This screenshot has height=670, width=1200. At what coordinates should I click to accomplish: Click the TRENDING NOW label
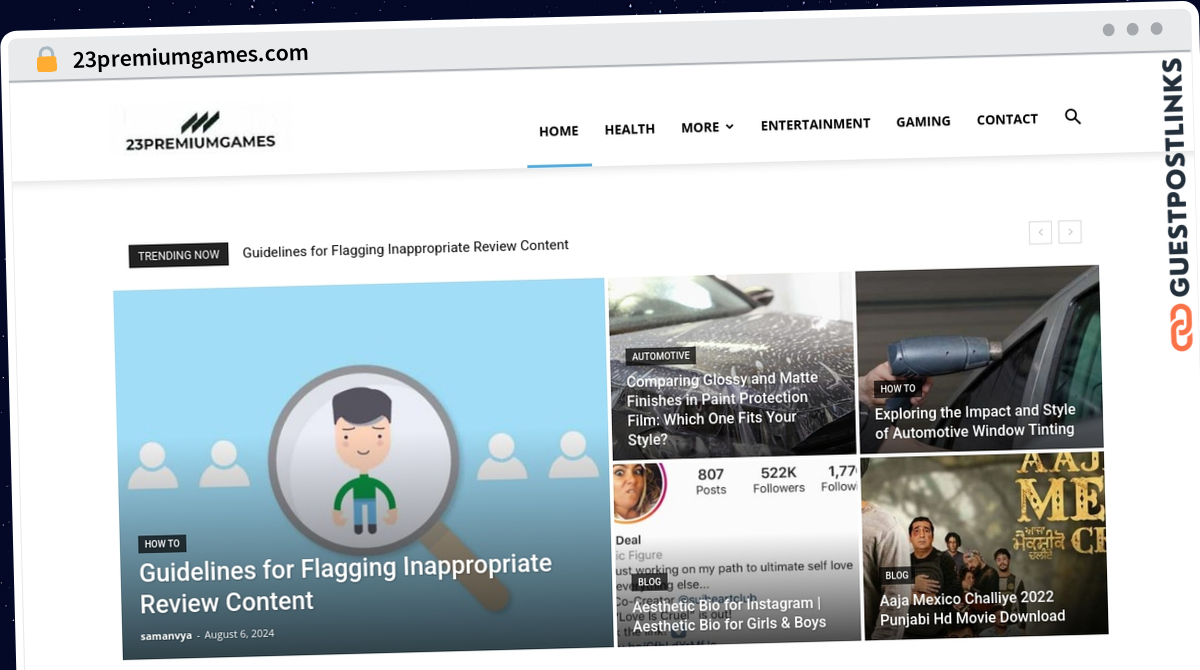coord(178,255)
